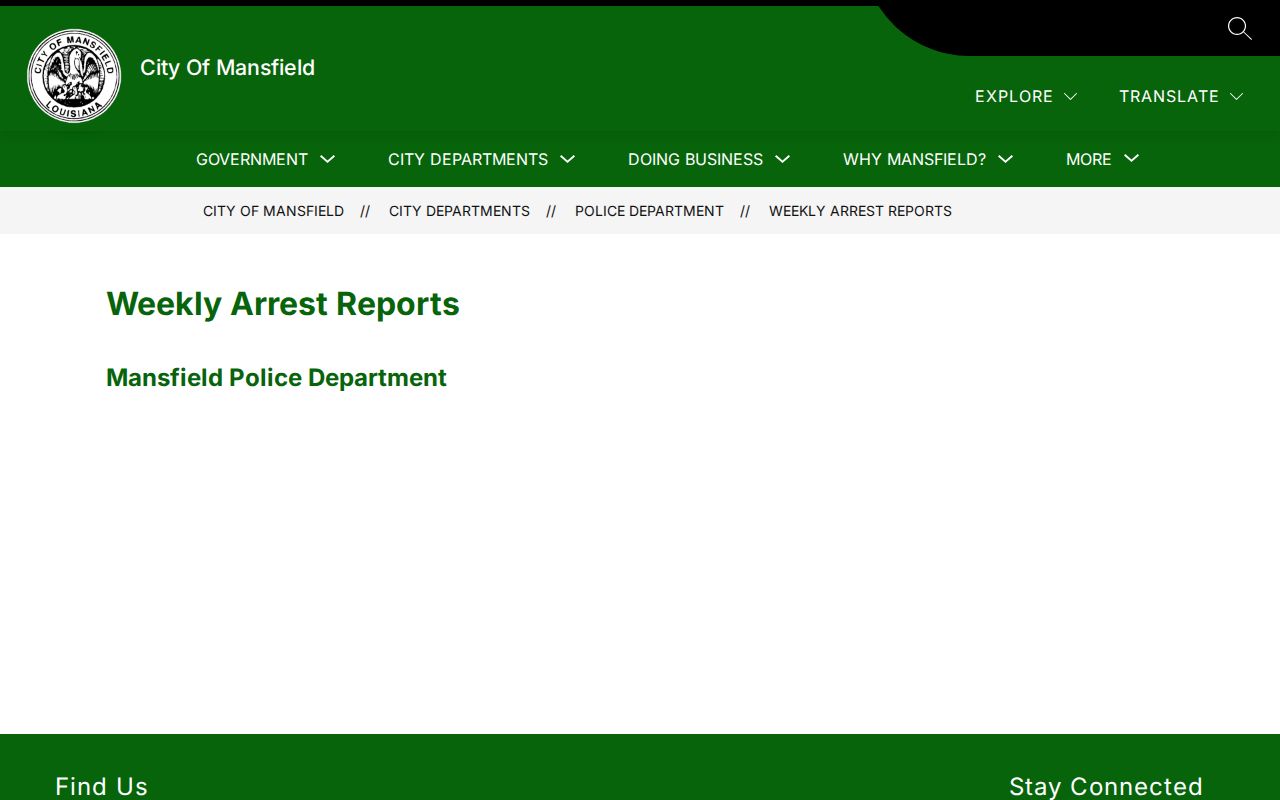Screen dimensions: 1280x800
Task: Expand the City Departments chevron in main navigation
Action: 568,159
